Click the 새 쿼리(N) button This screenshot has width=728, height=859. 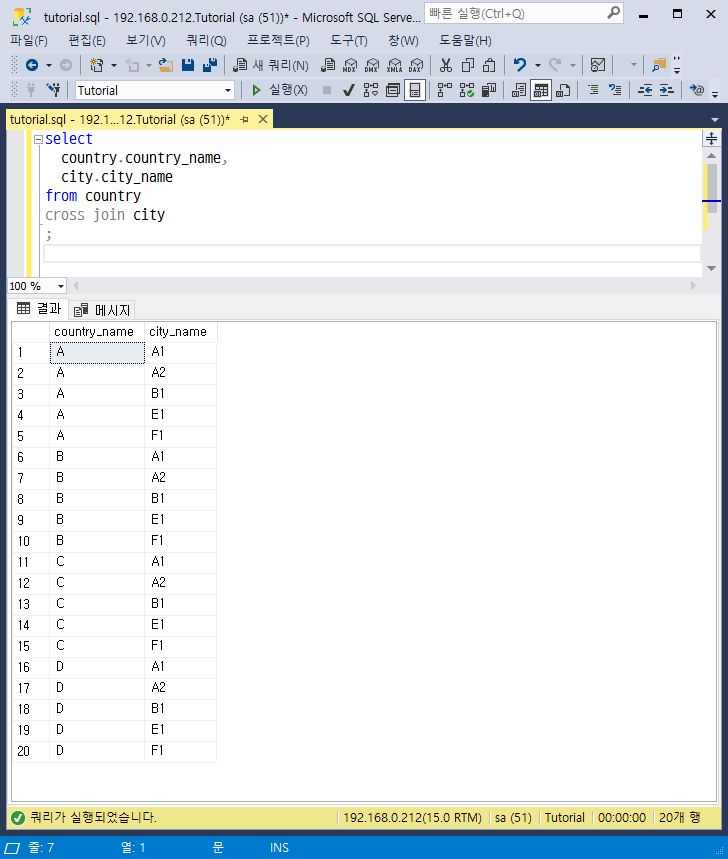click(x=271, y=65)
